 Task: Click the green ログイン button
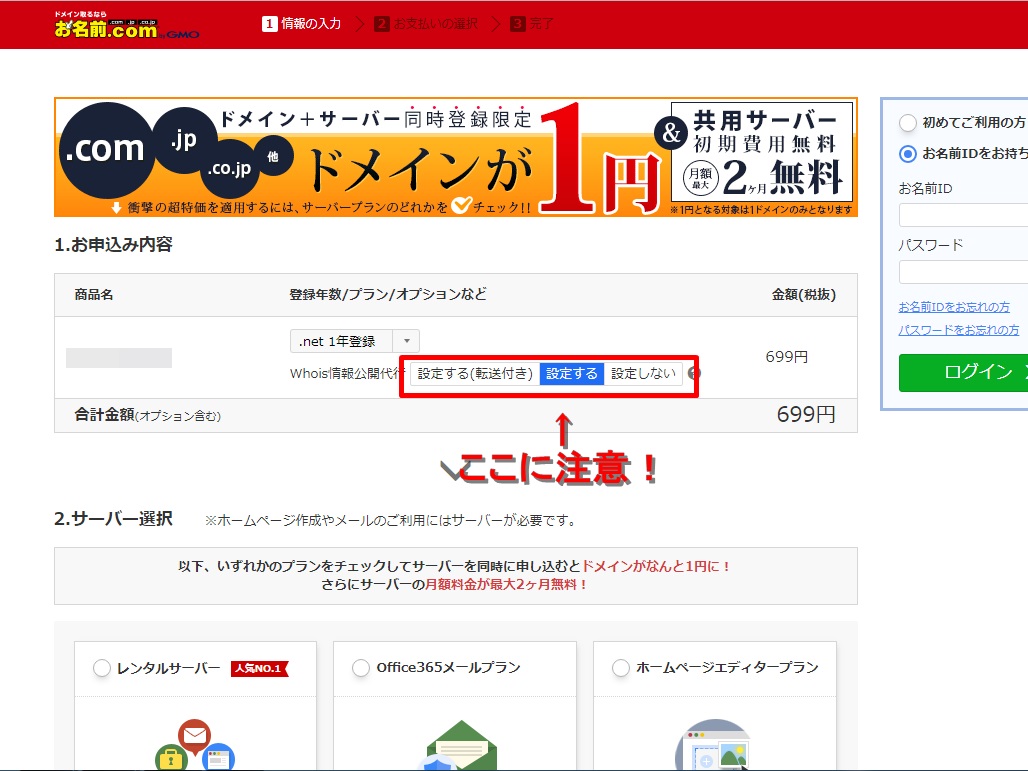pyautogui.click(x=963, y=372)
